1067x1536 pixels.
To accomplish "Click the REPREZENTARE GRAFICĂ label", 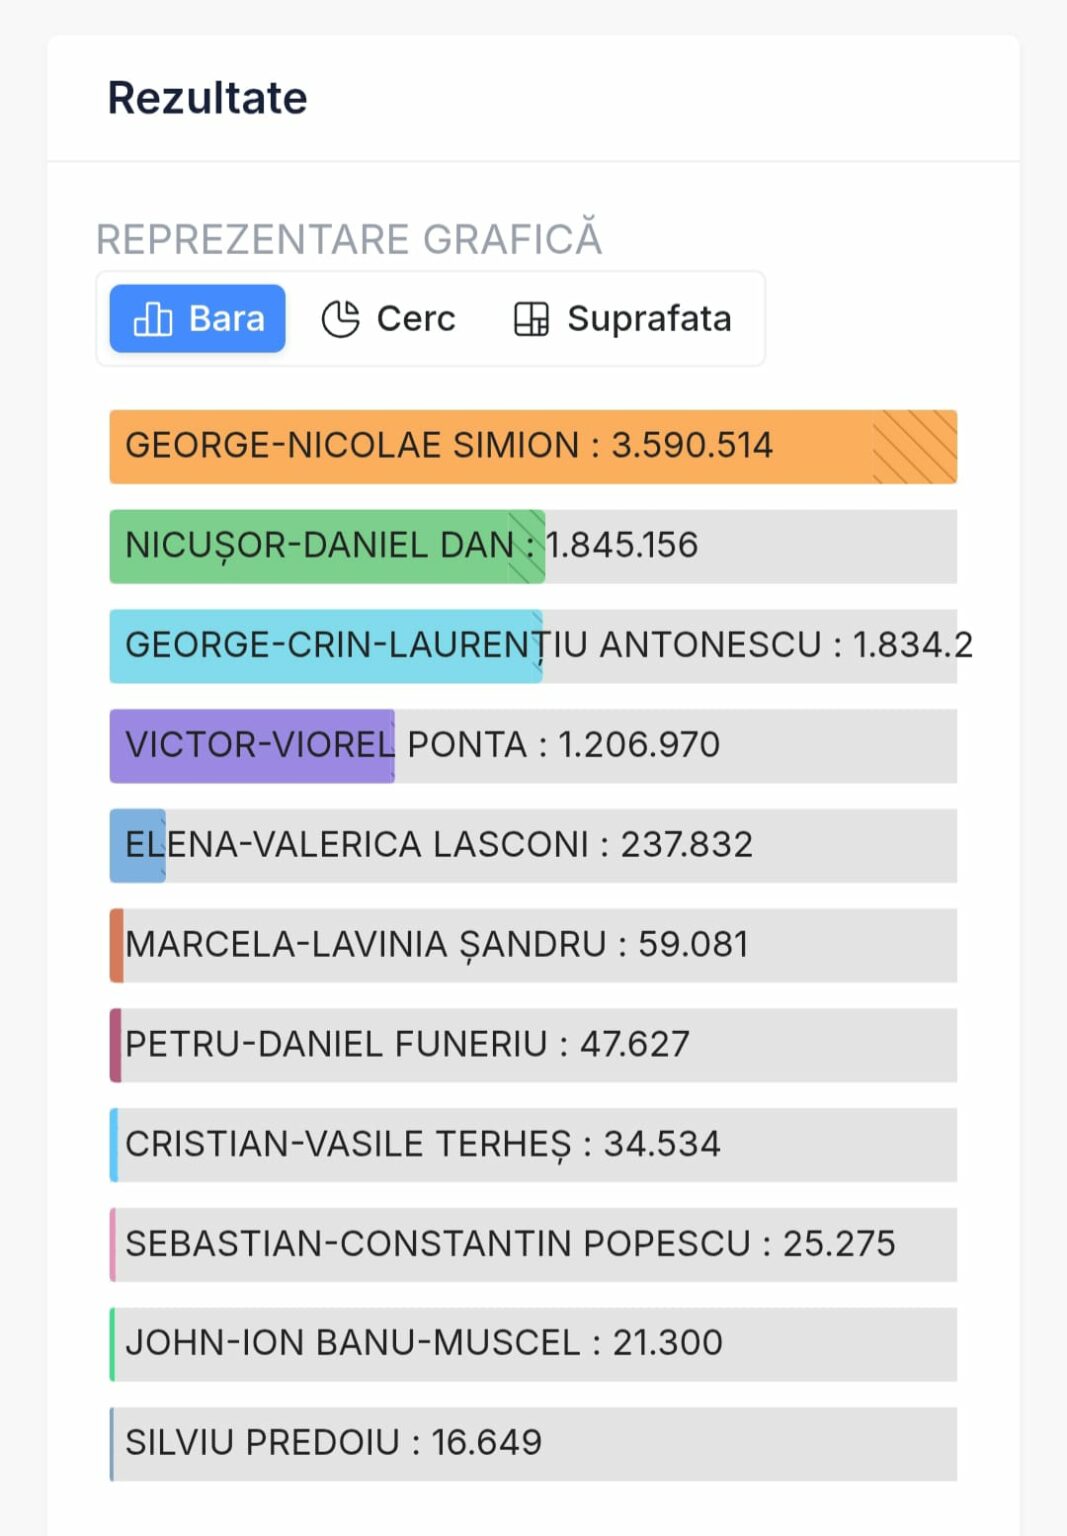I will (x=351, y=237).
